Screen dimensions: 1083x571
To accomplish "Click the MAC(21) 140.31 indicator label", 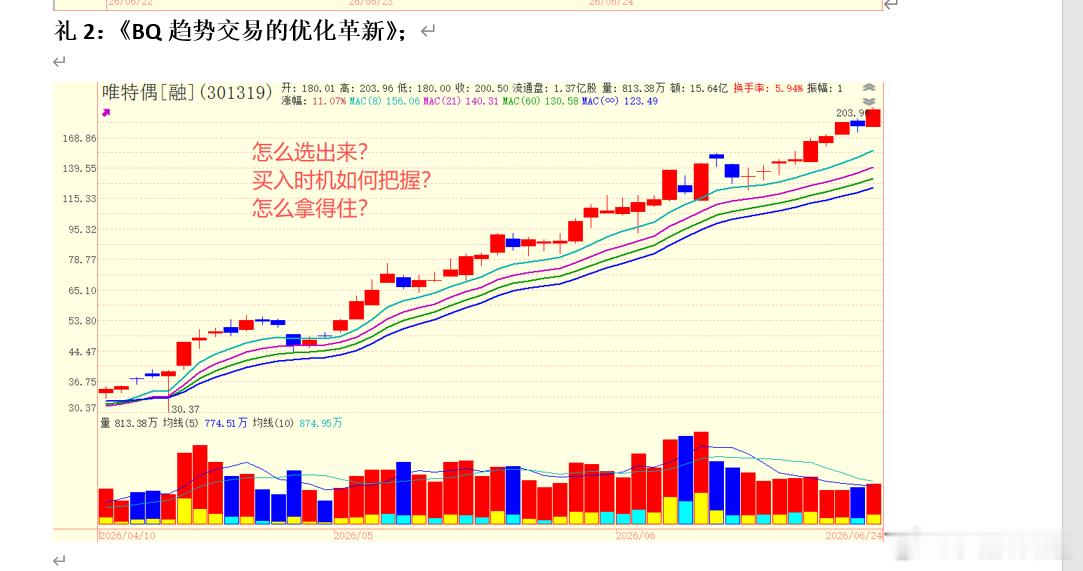I will click(461, 101).
